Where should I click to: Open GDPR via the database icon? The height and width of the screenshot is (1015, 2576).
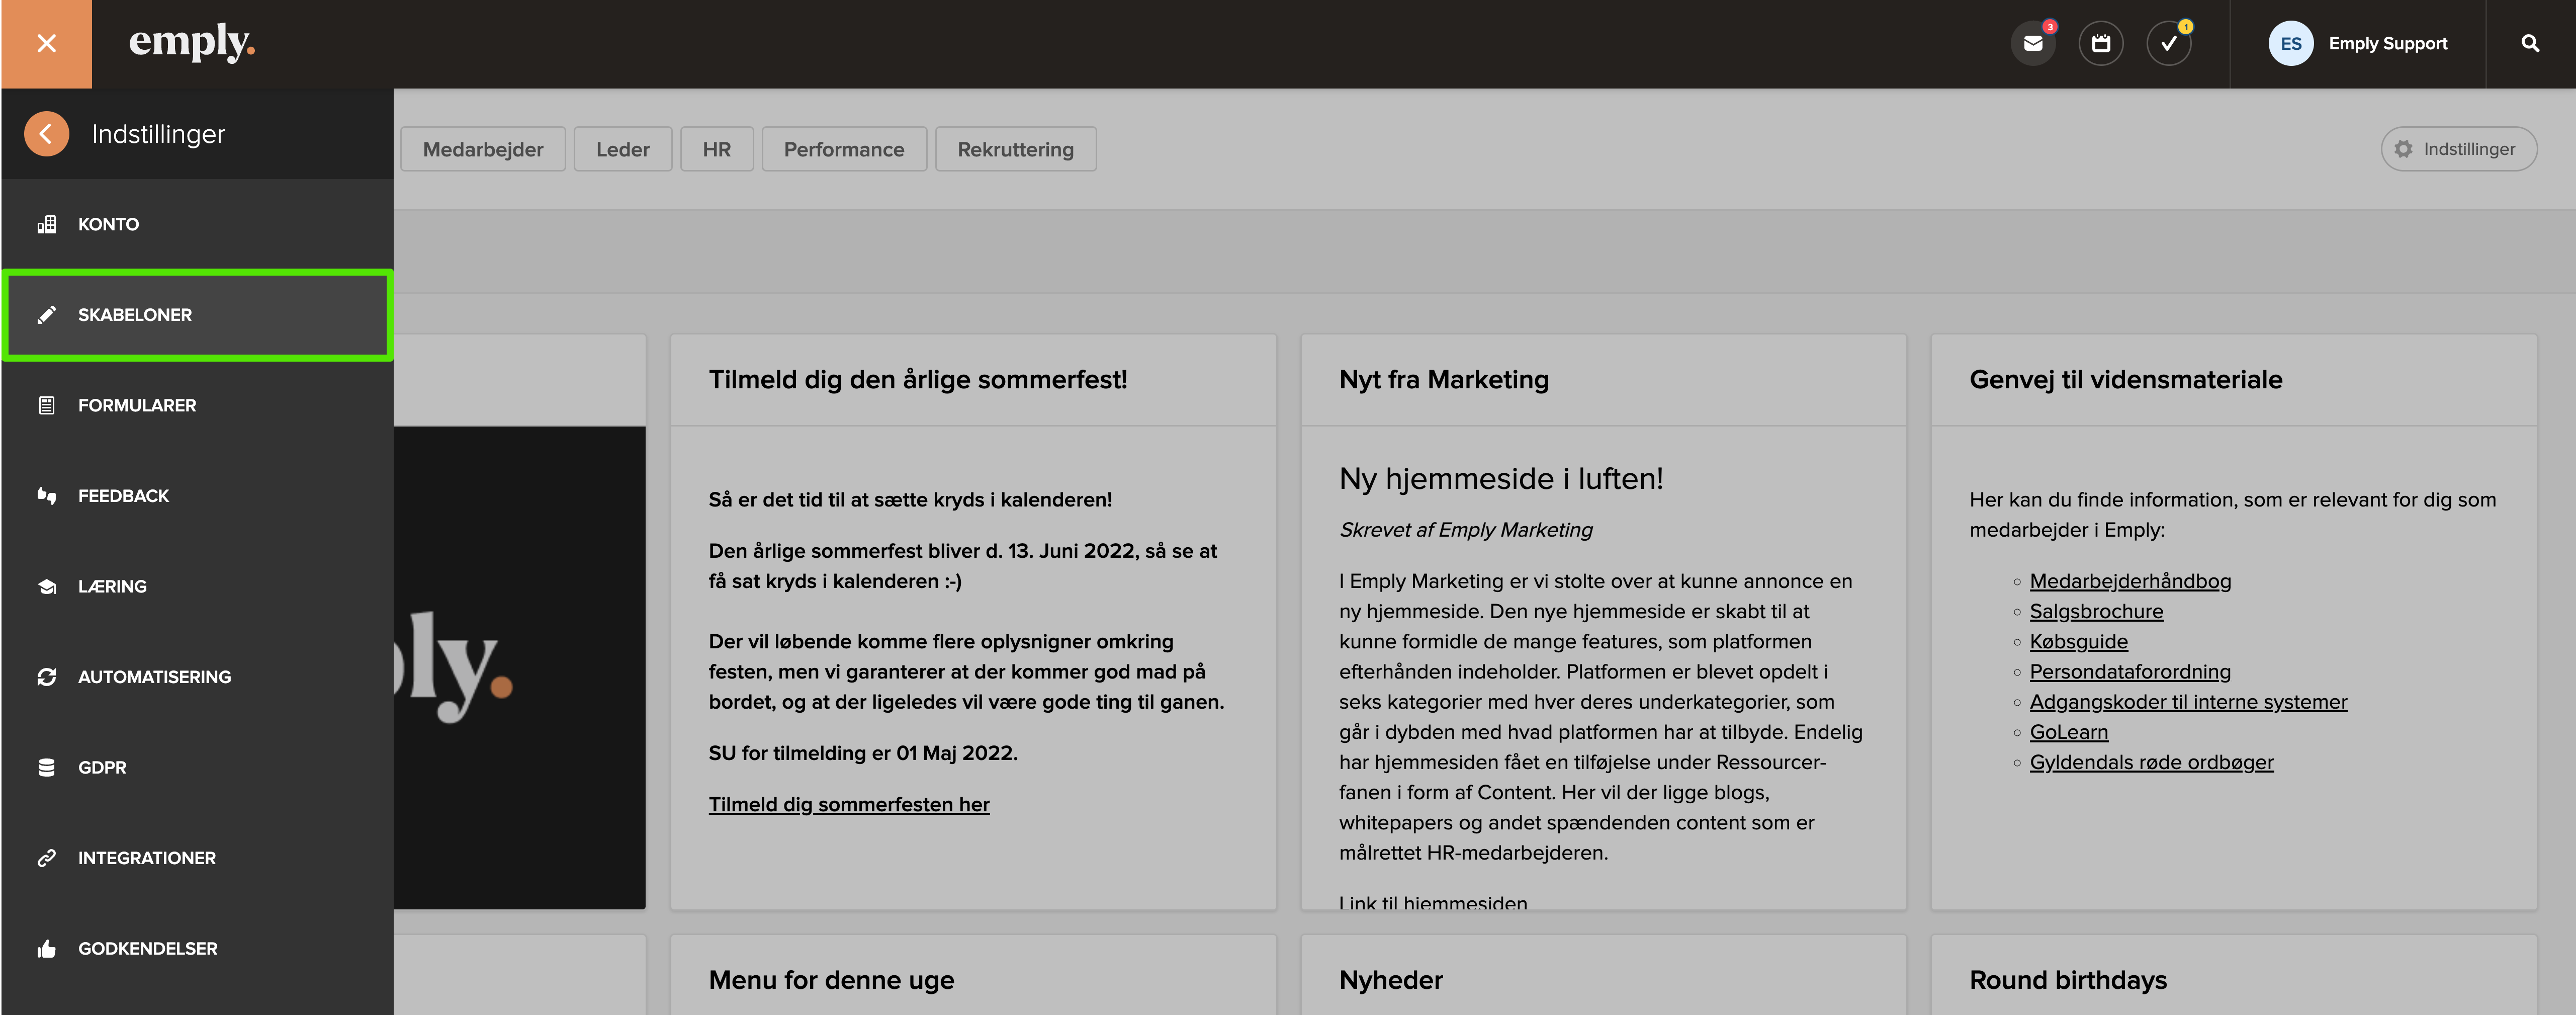pos(102,767)
